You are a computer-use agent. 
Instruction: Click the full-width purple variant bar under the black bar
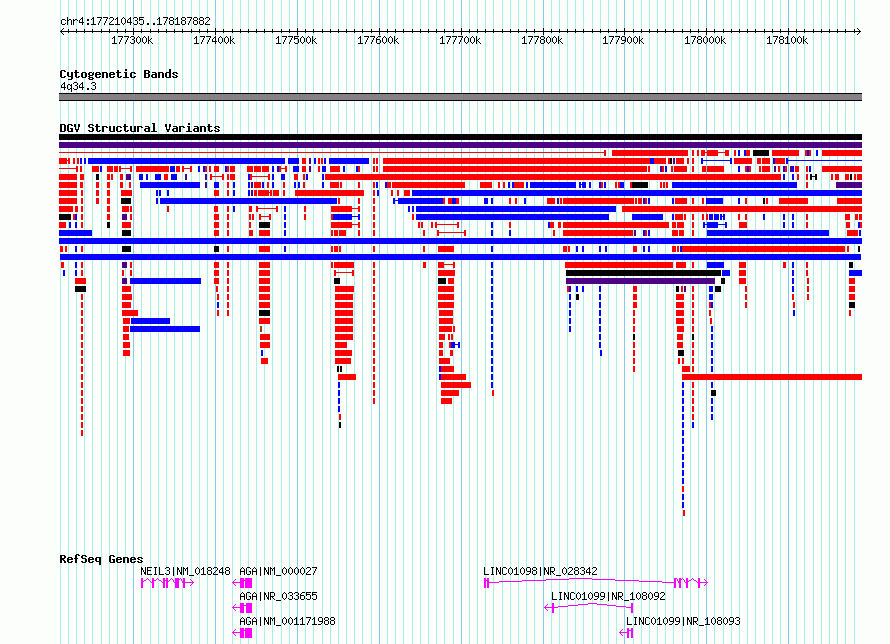(460, 145)
